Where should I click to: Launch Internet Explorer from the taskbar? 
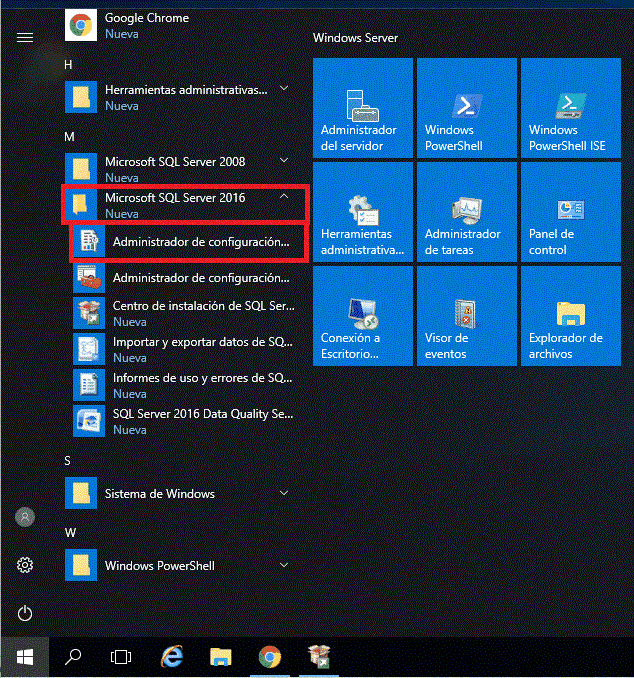click(172, 657)
